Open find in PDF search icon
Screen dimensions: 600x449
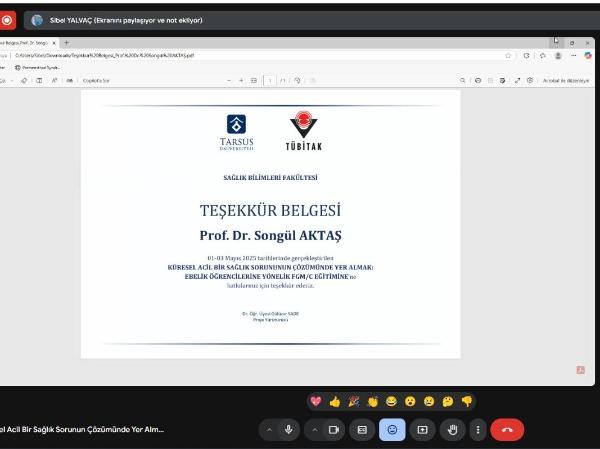click(x=462, y=80)
